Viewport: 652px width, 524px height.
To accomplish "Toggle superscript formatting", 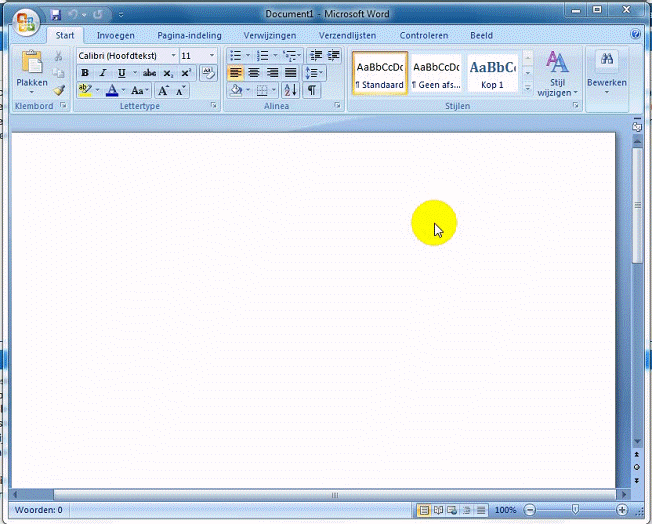I will (186, 73).
